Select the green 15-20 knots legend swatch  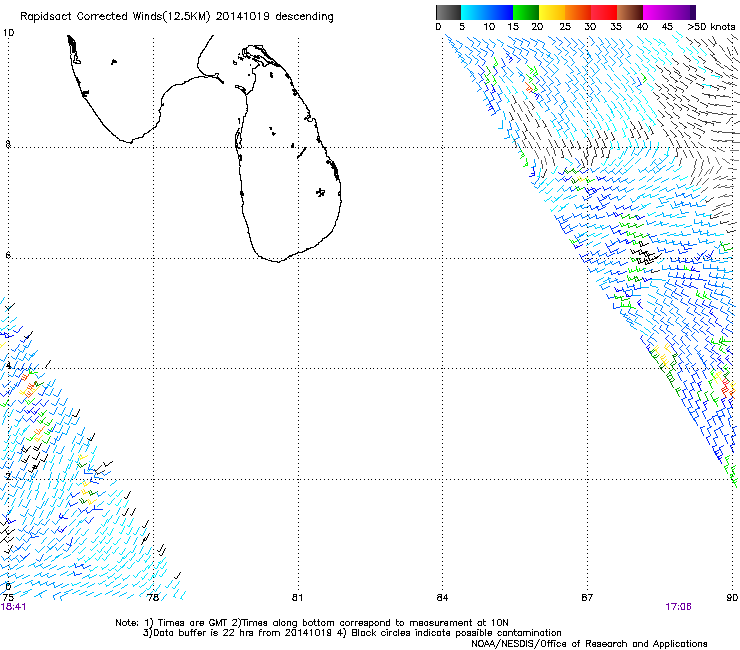point(526,12)
